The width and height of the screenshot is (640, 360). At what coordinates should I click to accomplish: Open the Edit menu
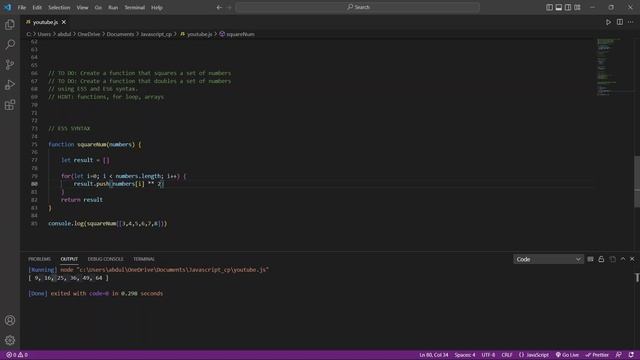pos(37,7)
